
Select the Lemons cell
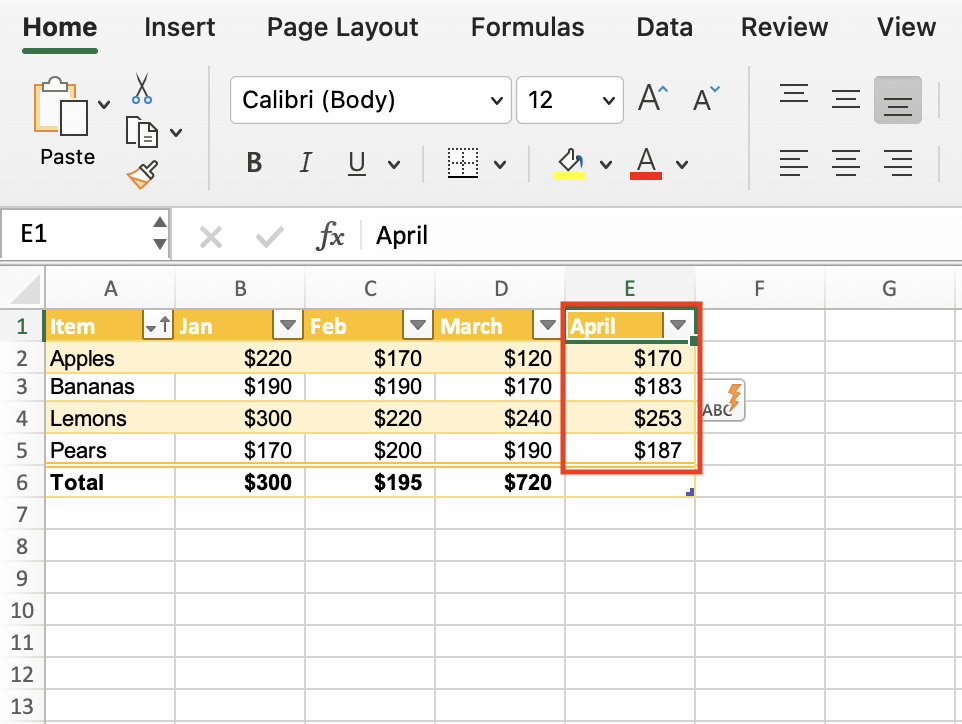point(110,418)
